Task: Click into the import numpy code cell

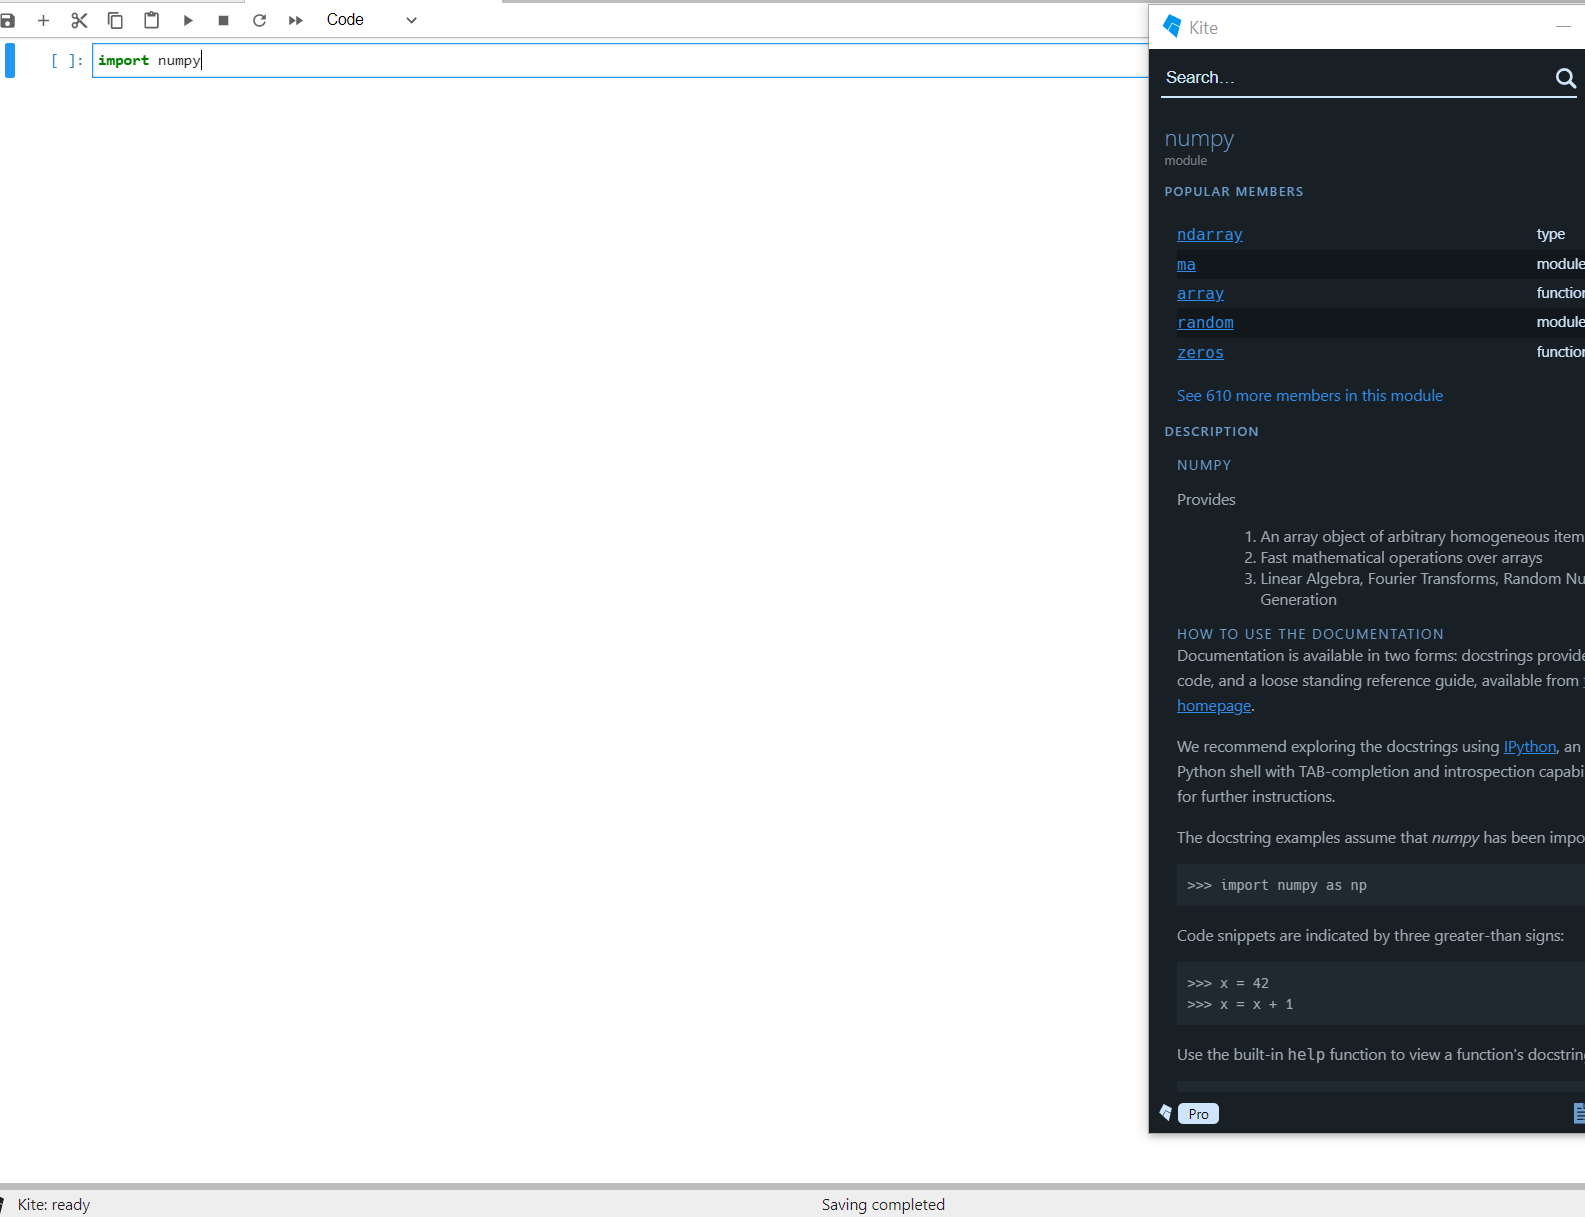Action: tap(620, 60)
